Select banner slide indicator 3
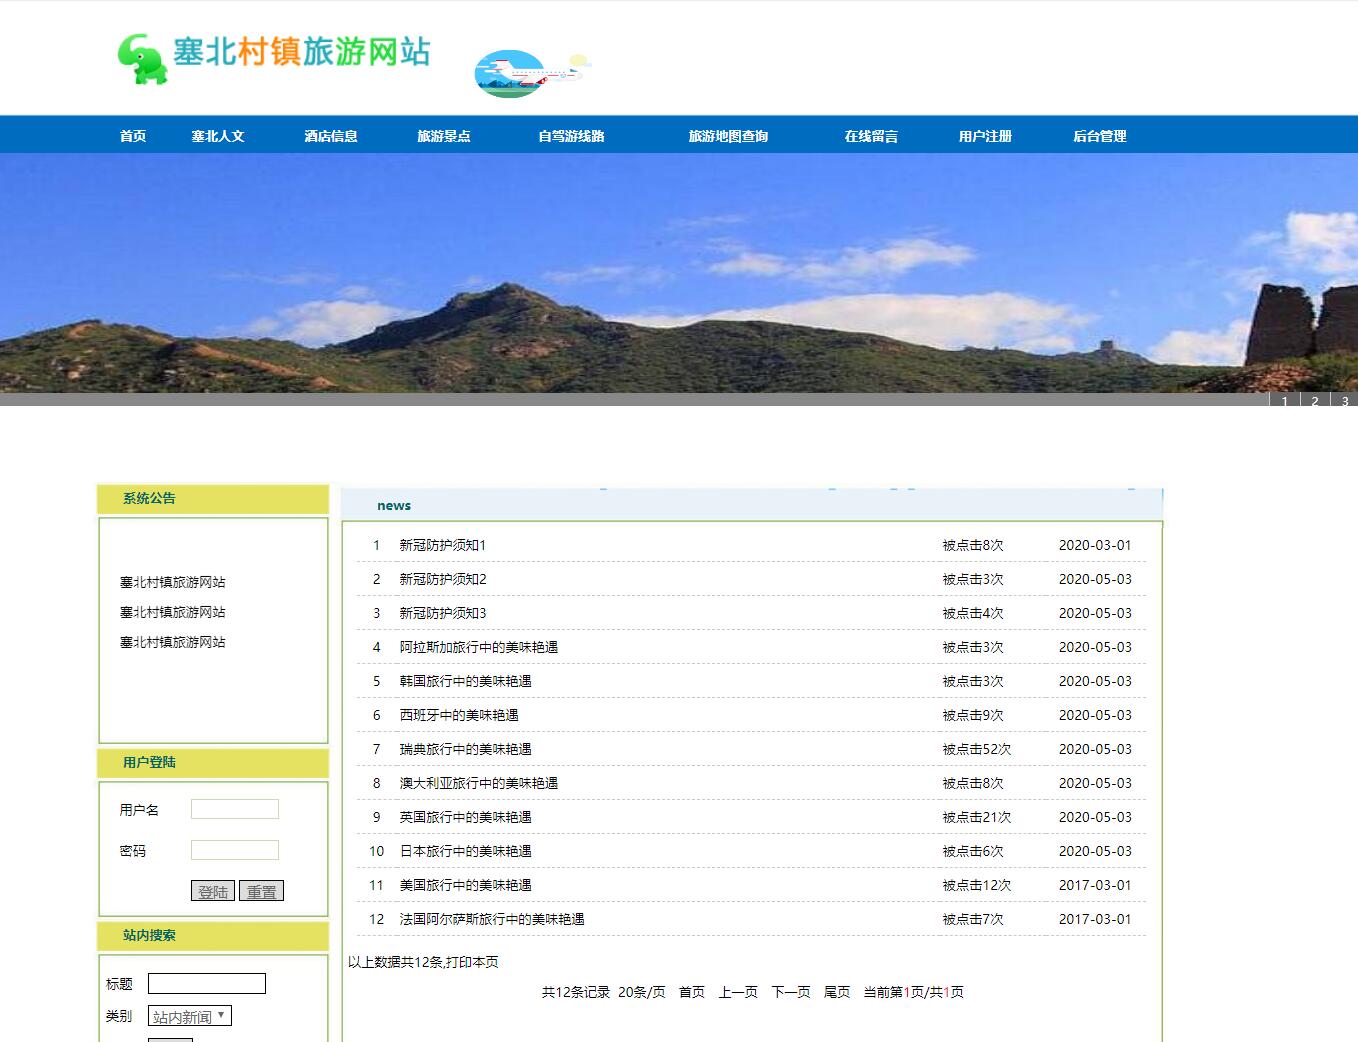The image size is (1358, 1042). click(x=1344, y=400)
